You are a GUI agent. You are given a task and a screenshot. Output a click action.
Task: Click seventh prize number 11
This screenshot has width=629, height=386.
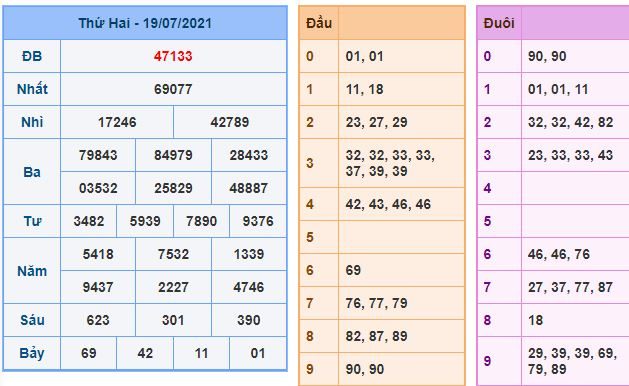pos(201,353)
